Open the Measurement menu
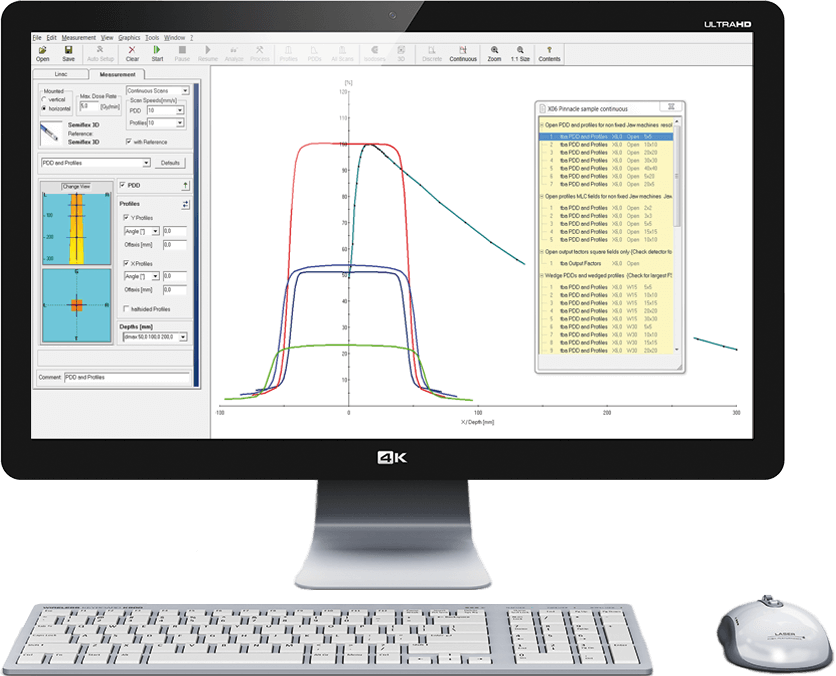 78,37
